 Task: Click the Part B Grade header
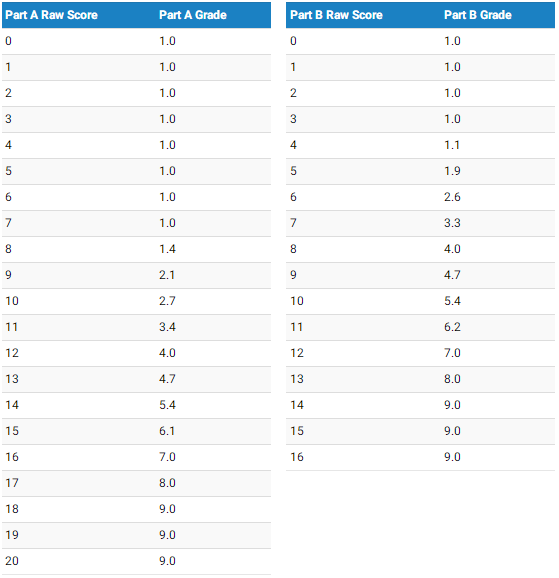478,15
